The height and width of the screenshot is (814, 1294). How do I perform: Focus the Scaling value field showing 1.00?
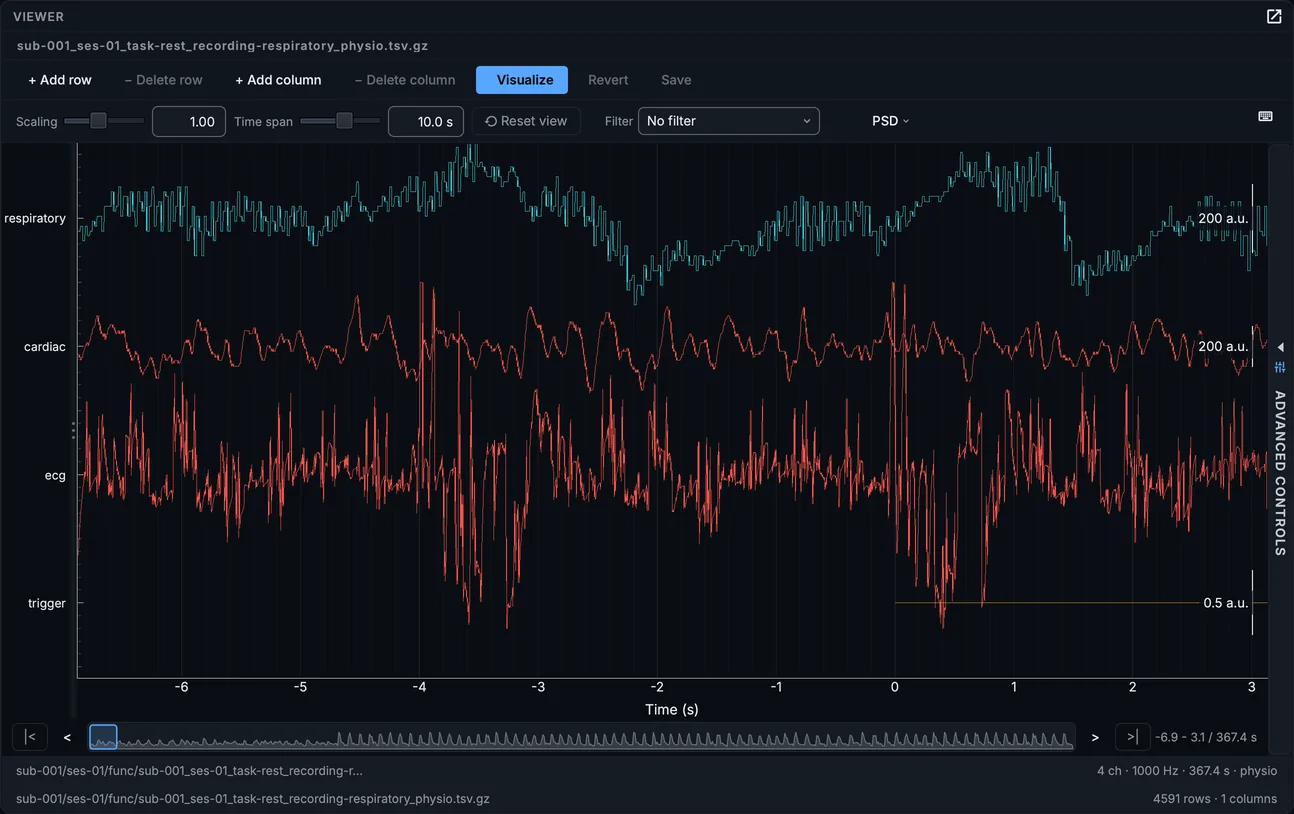(189, 121)
